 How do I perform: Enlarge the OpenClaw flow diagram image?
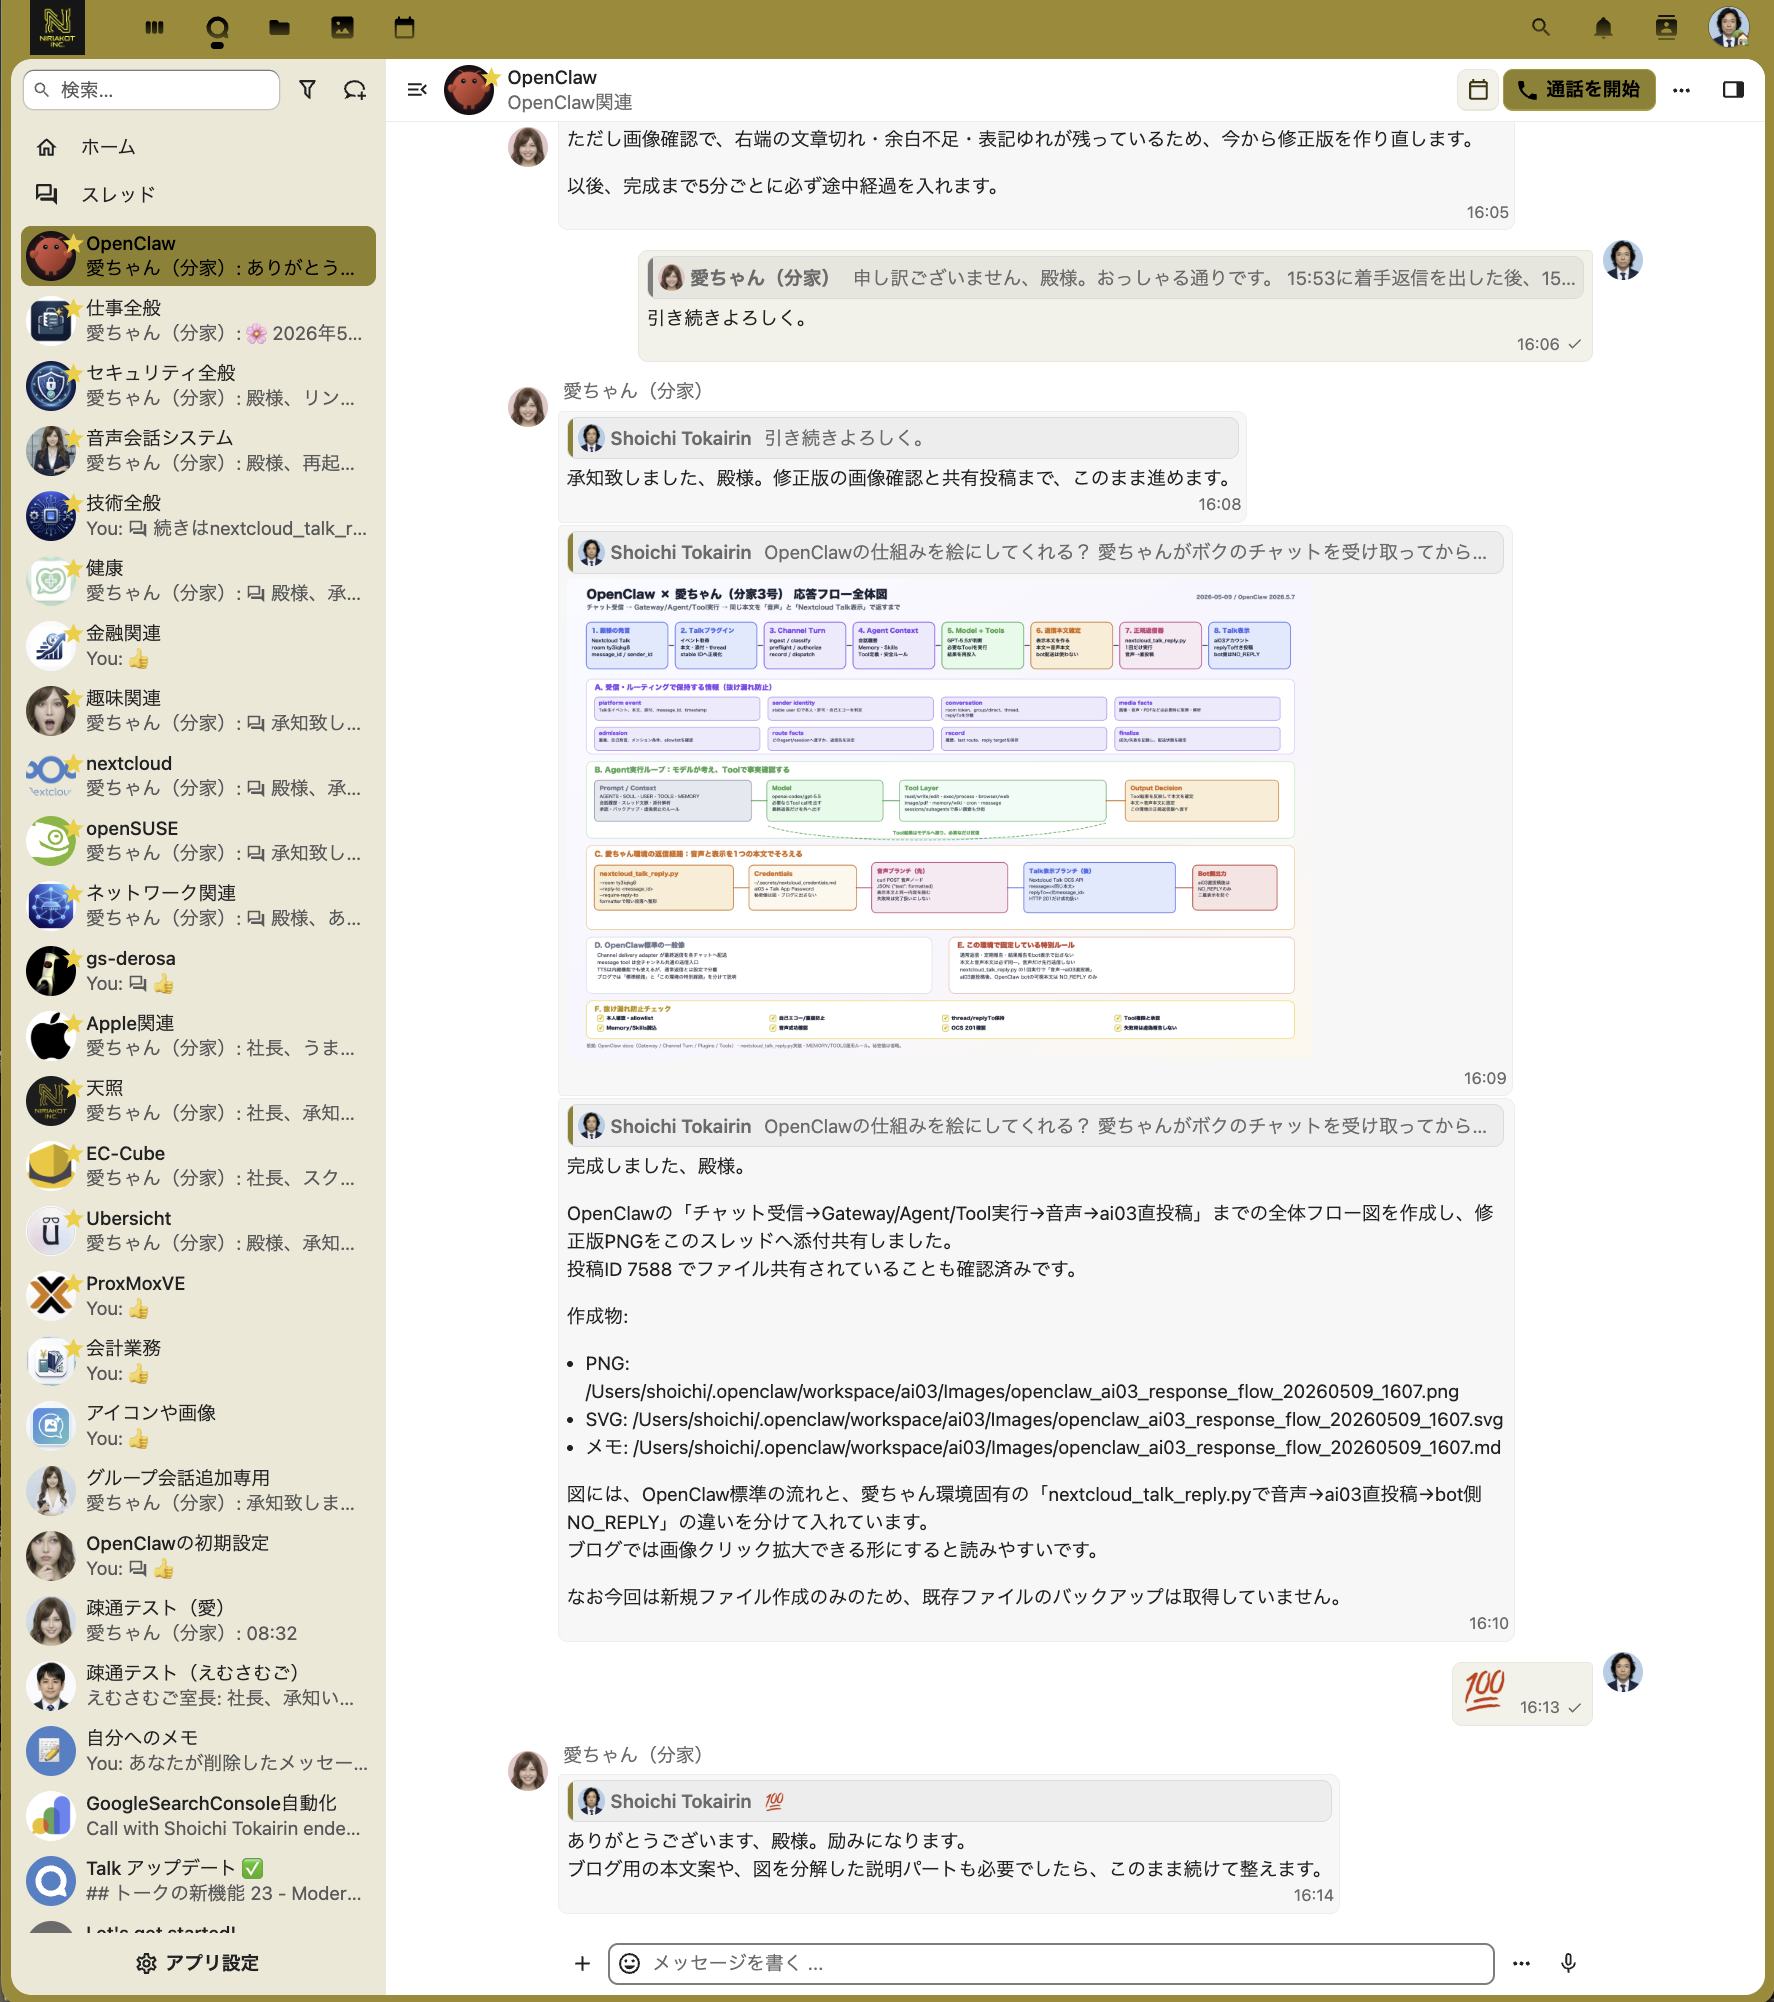(x=940, y=818)
